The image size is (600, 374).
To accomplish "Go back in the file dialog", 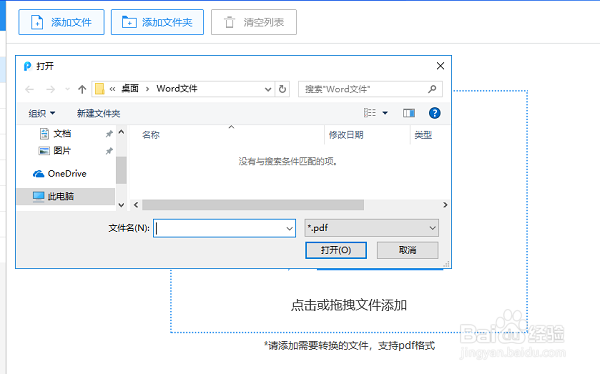I will point(29,89).
